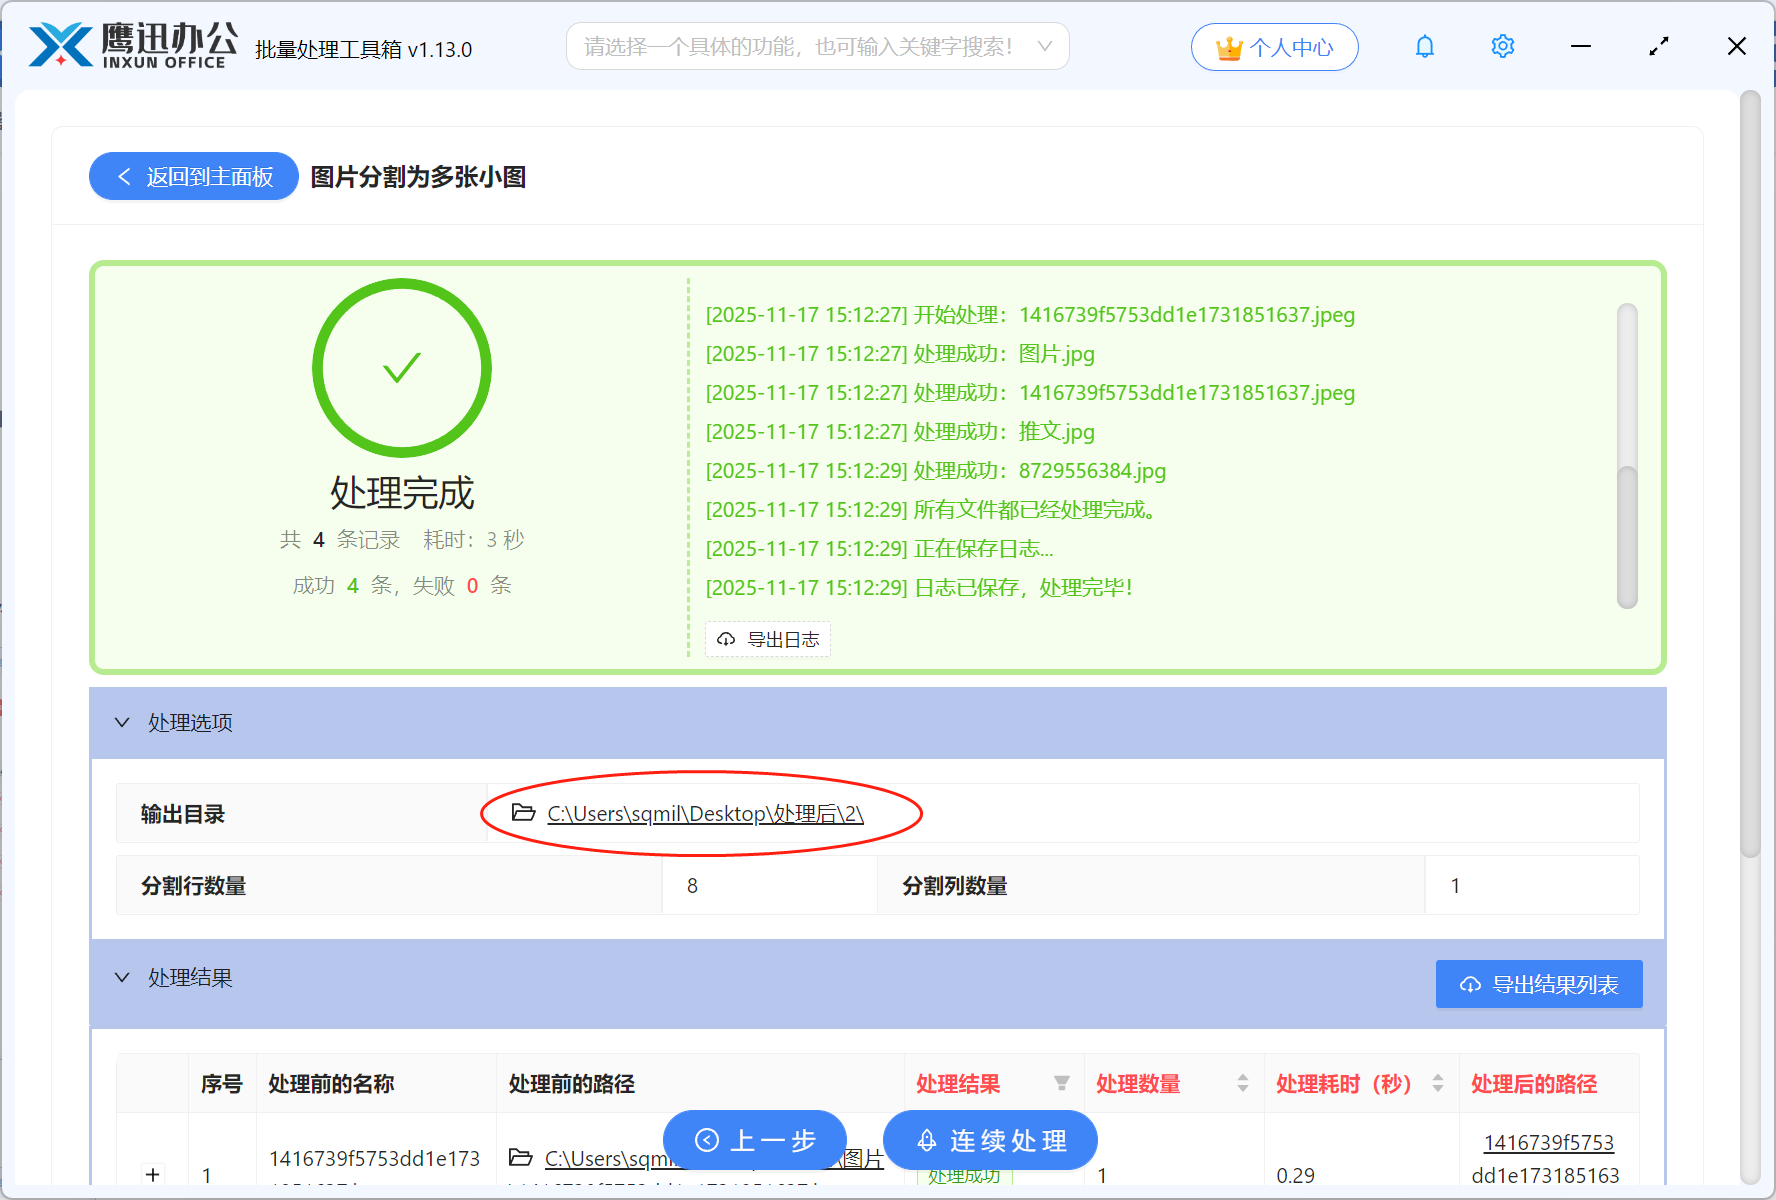1776x1200 pixels.
Task: Expand the first result row with plus
Action: 152,1174
